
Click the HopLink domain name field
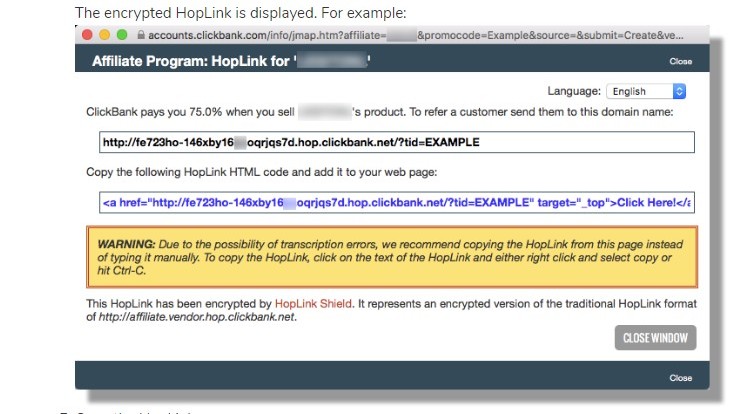(396, 142)
